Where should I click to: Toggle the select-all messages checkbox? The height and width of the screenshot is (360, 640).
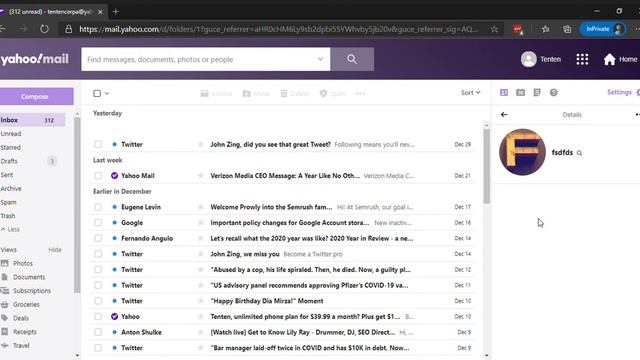pos(97,93)
